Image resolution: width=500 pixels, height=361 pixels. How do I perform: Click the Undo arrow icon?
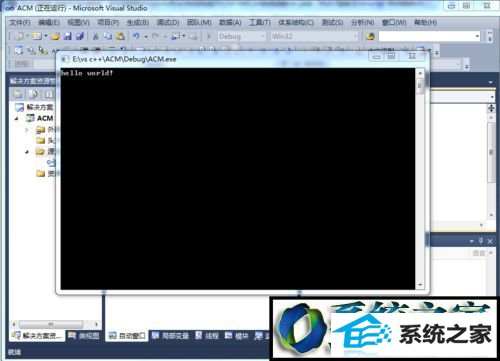click(x=136, y=36)
